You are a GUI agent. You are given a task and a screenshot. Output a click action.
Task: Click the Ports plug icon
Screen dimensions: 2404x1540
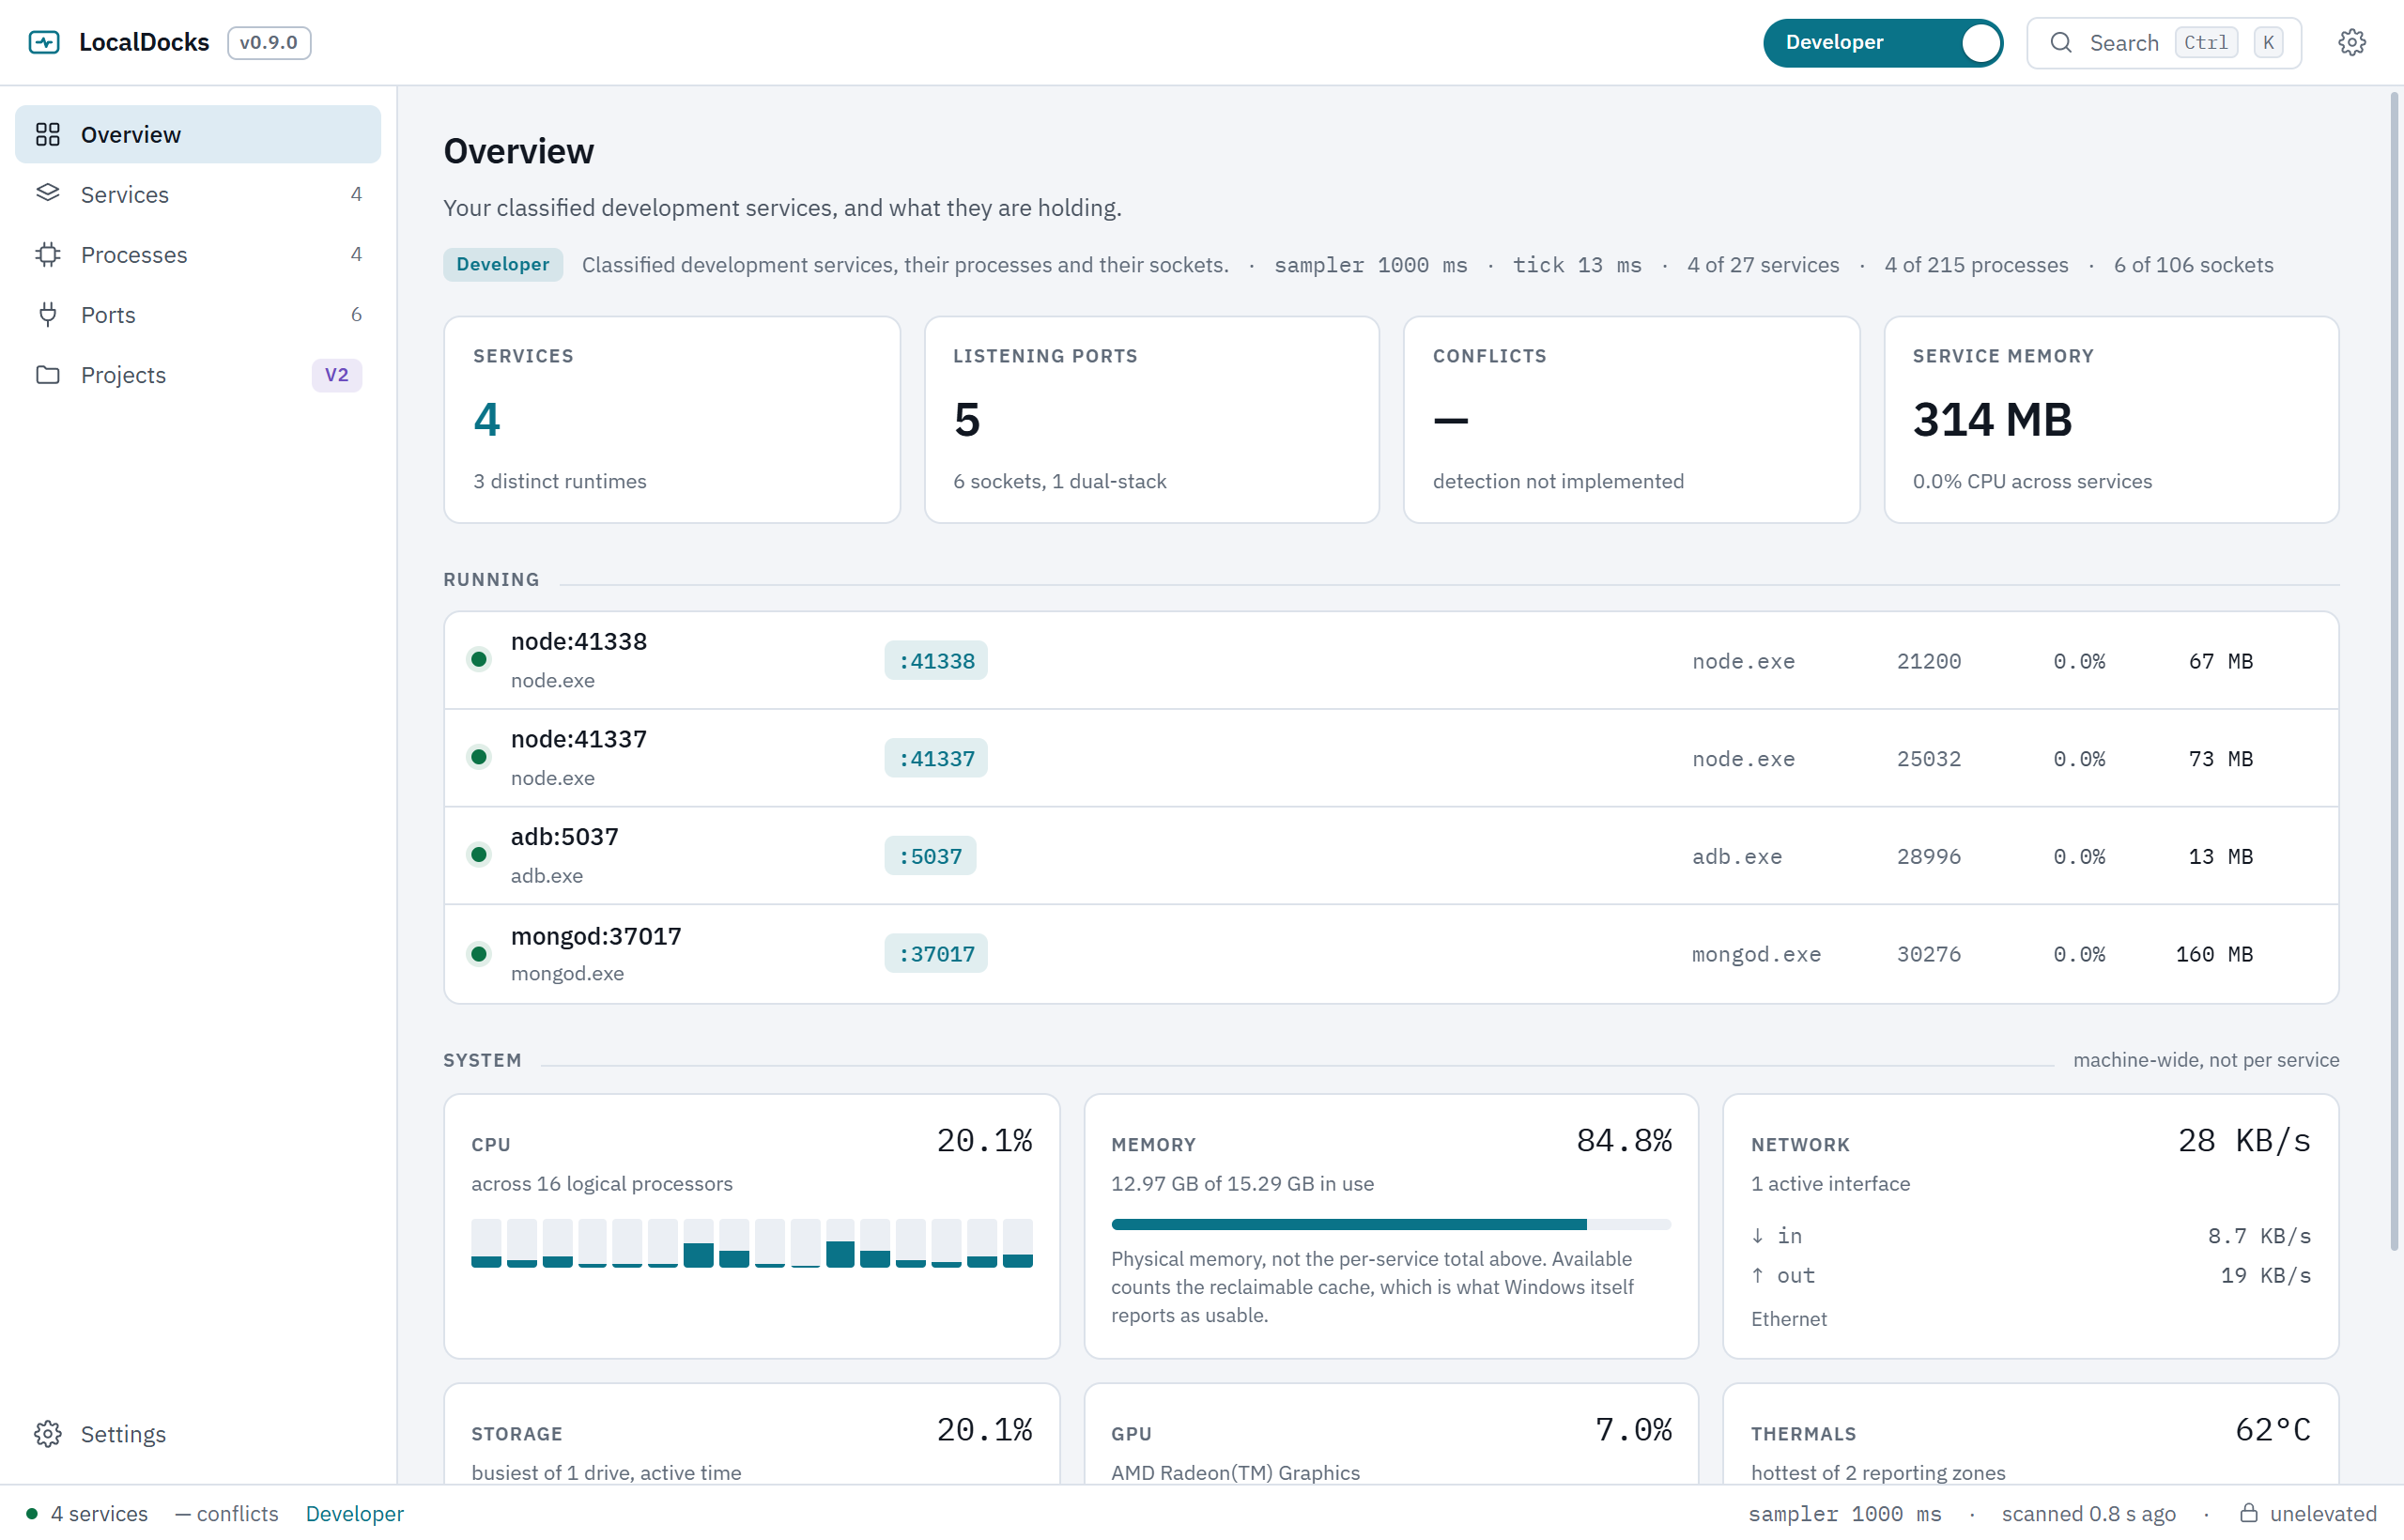[x=48, y=314]
